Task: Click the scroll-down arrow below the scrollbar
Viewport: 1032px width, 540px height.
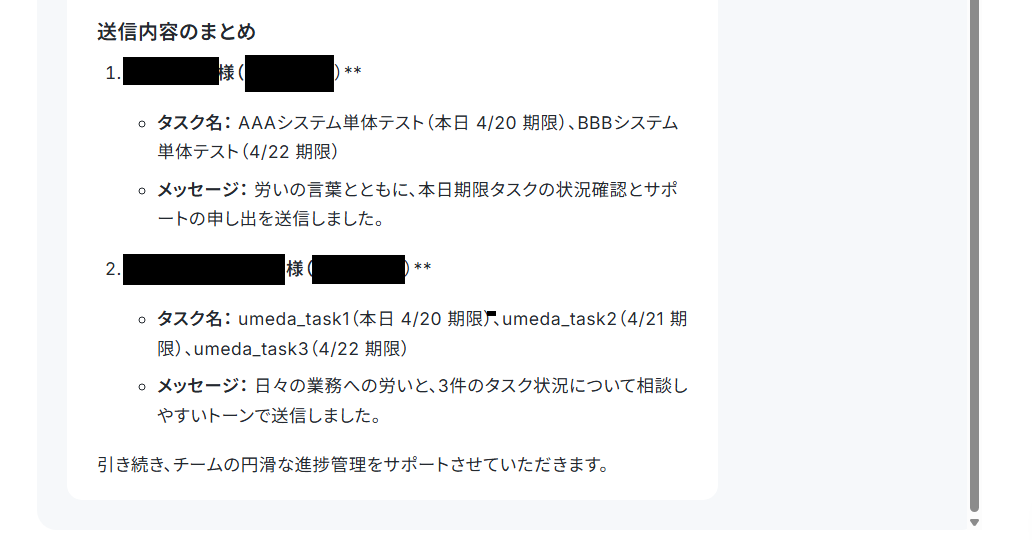Action: 975,522
